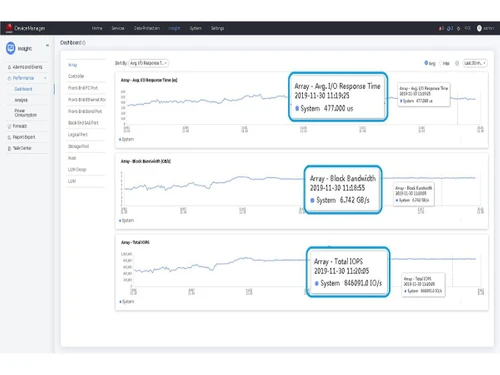Viewport: 500px width, 375px height.
Task: Click the Array - Avg. I/O Response Time title
Action: 149,80
